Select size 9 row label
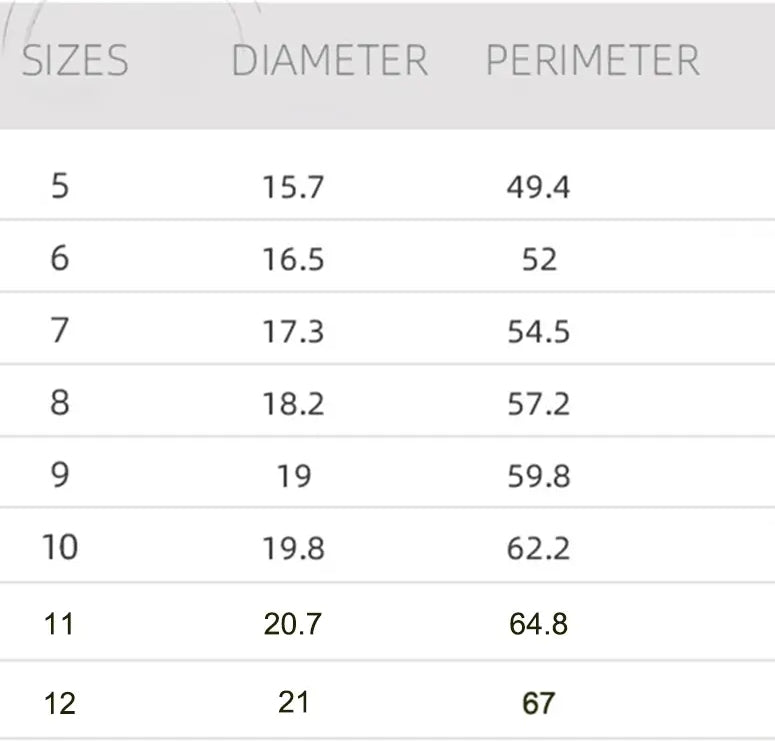Image resolution: width=775 pixels, height=741 pixels. pyautogui.click(x=60, y=475)
